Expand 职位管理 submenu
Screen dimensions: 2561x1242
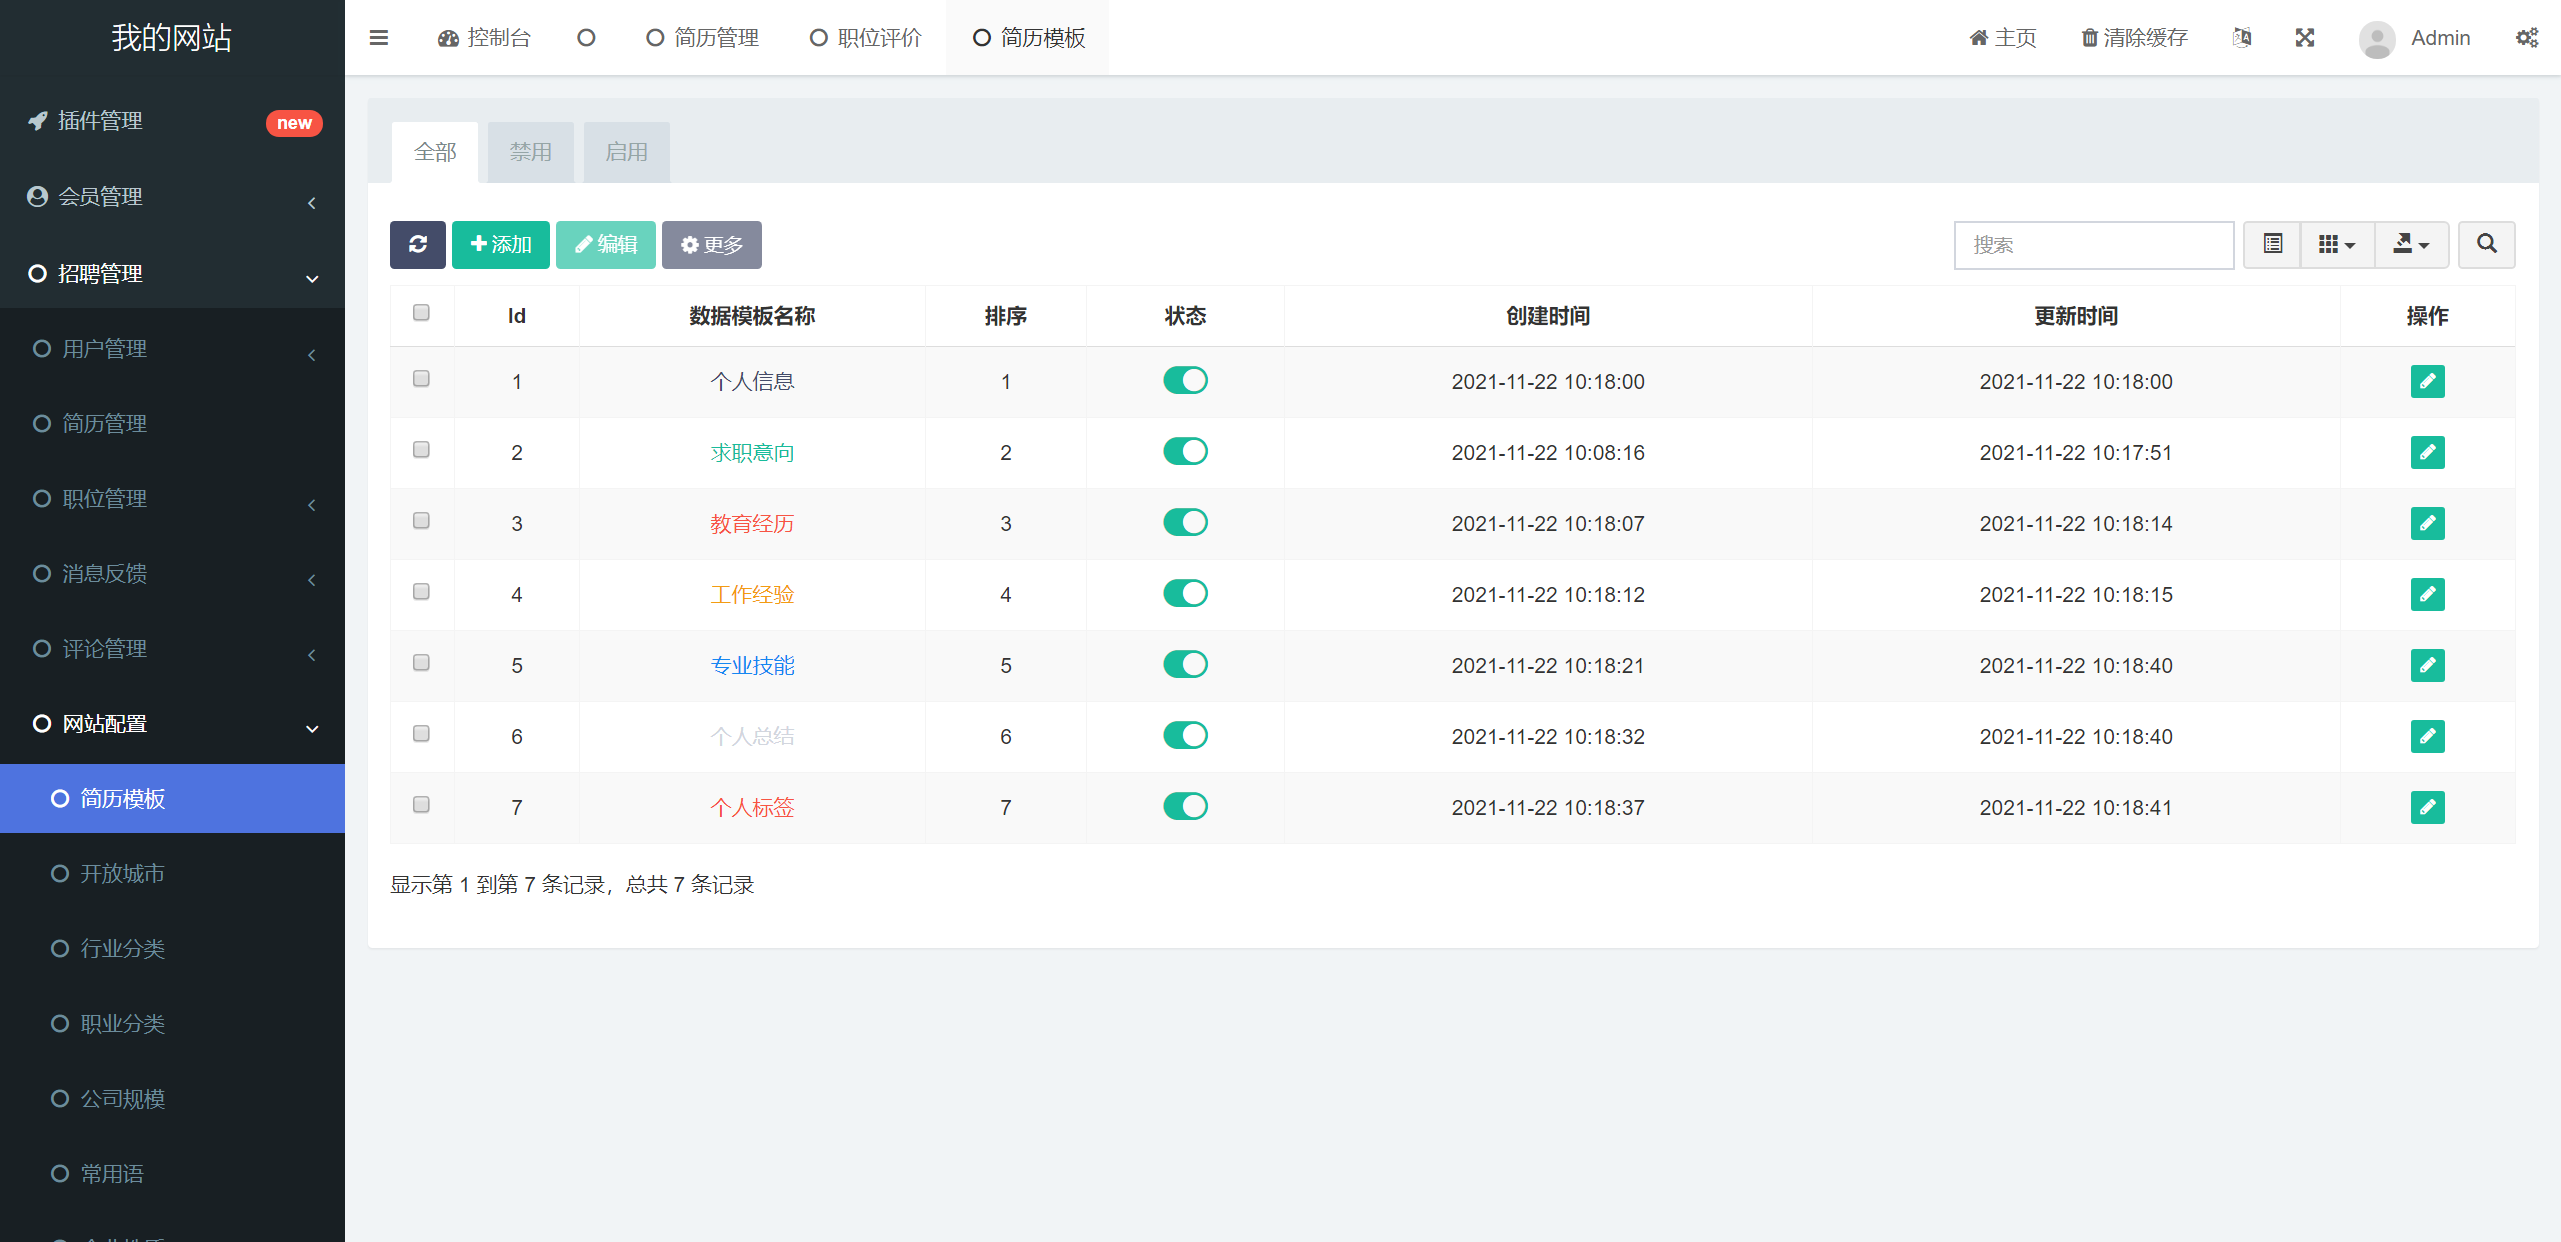click(172, 499)
